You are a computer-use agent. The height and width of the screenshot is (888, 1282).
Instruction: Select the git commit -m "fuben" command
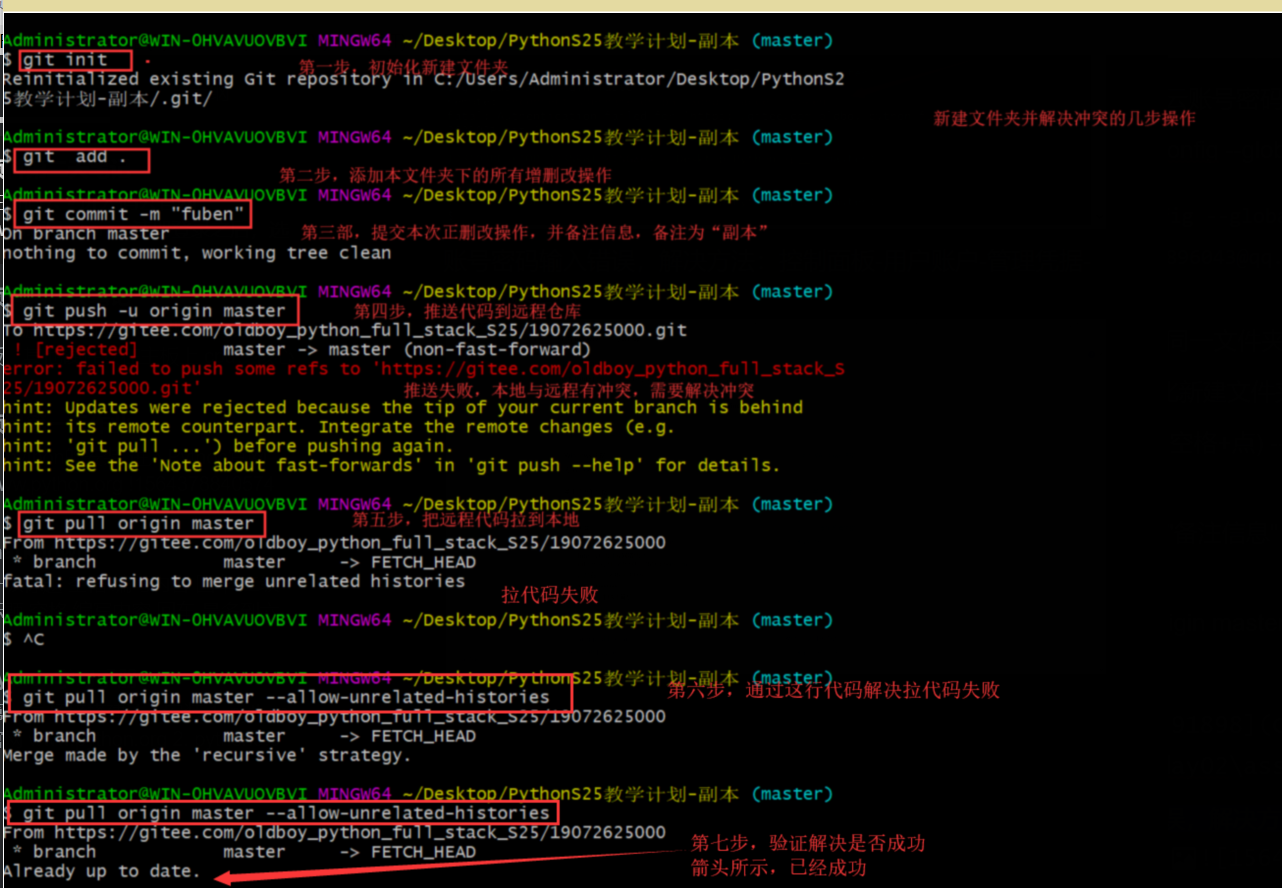click(x=133, y=214)
